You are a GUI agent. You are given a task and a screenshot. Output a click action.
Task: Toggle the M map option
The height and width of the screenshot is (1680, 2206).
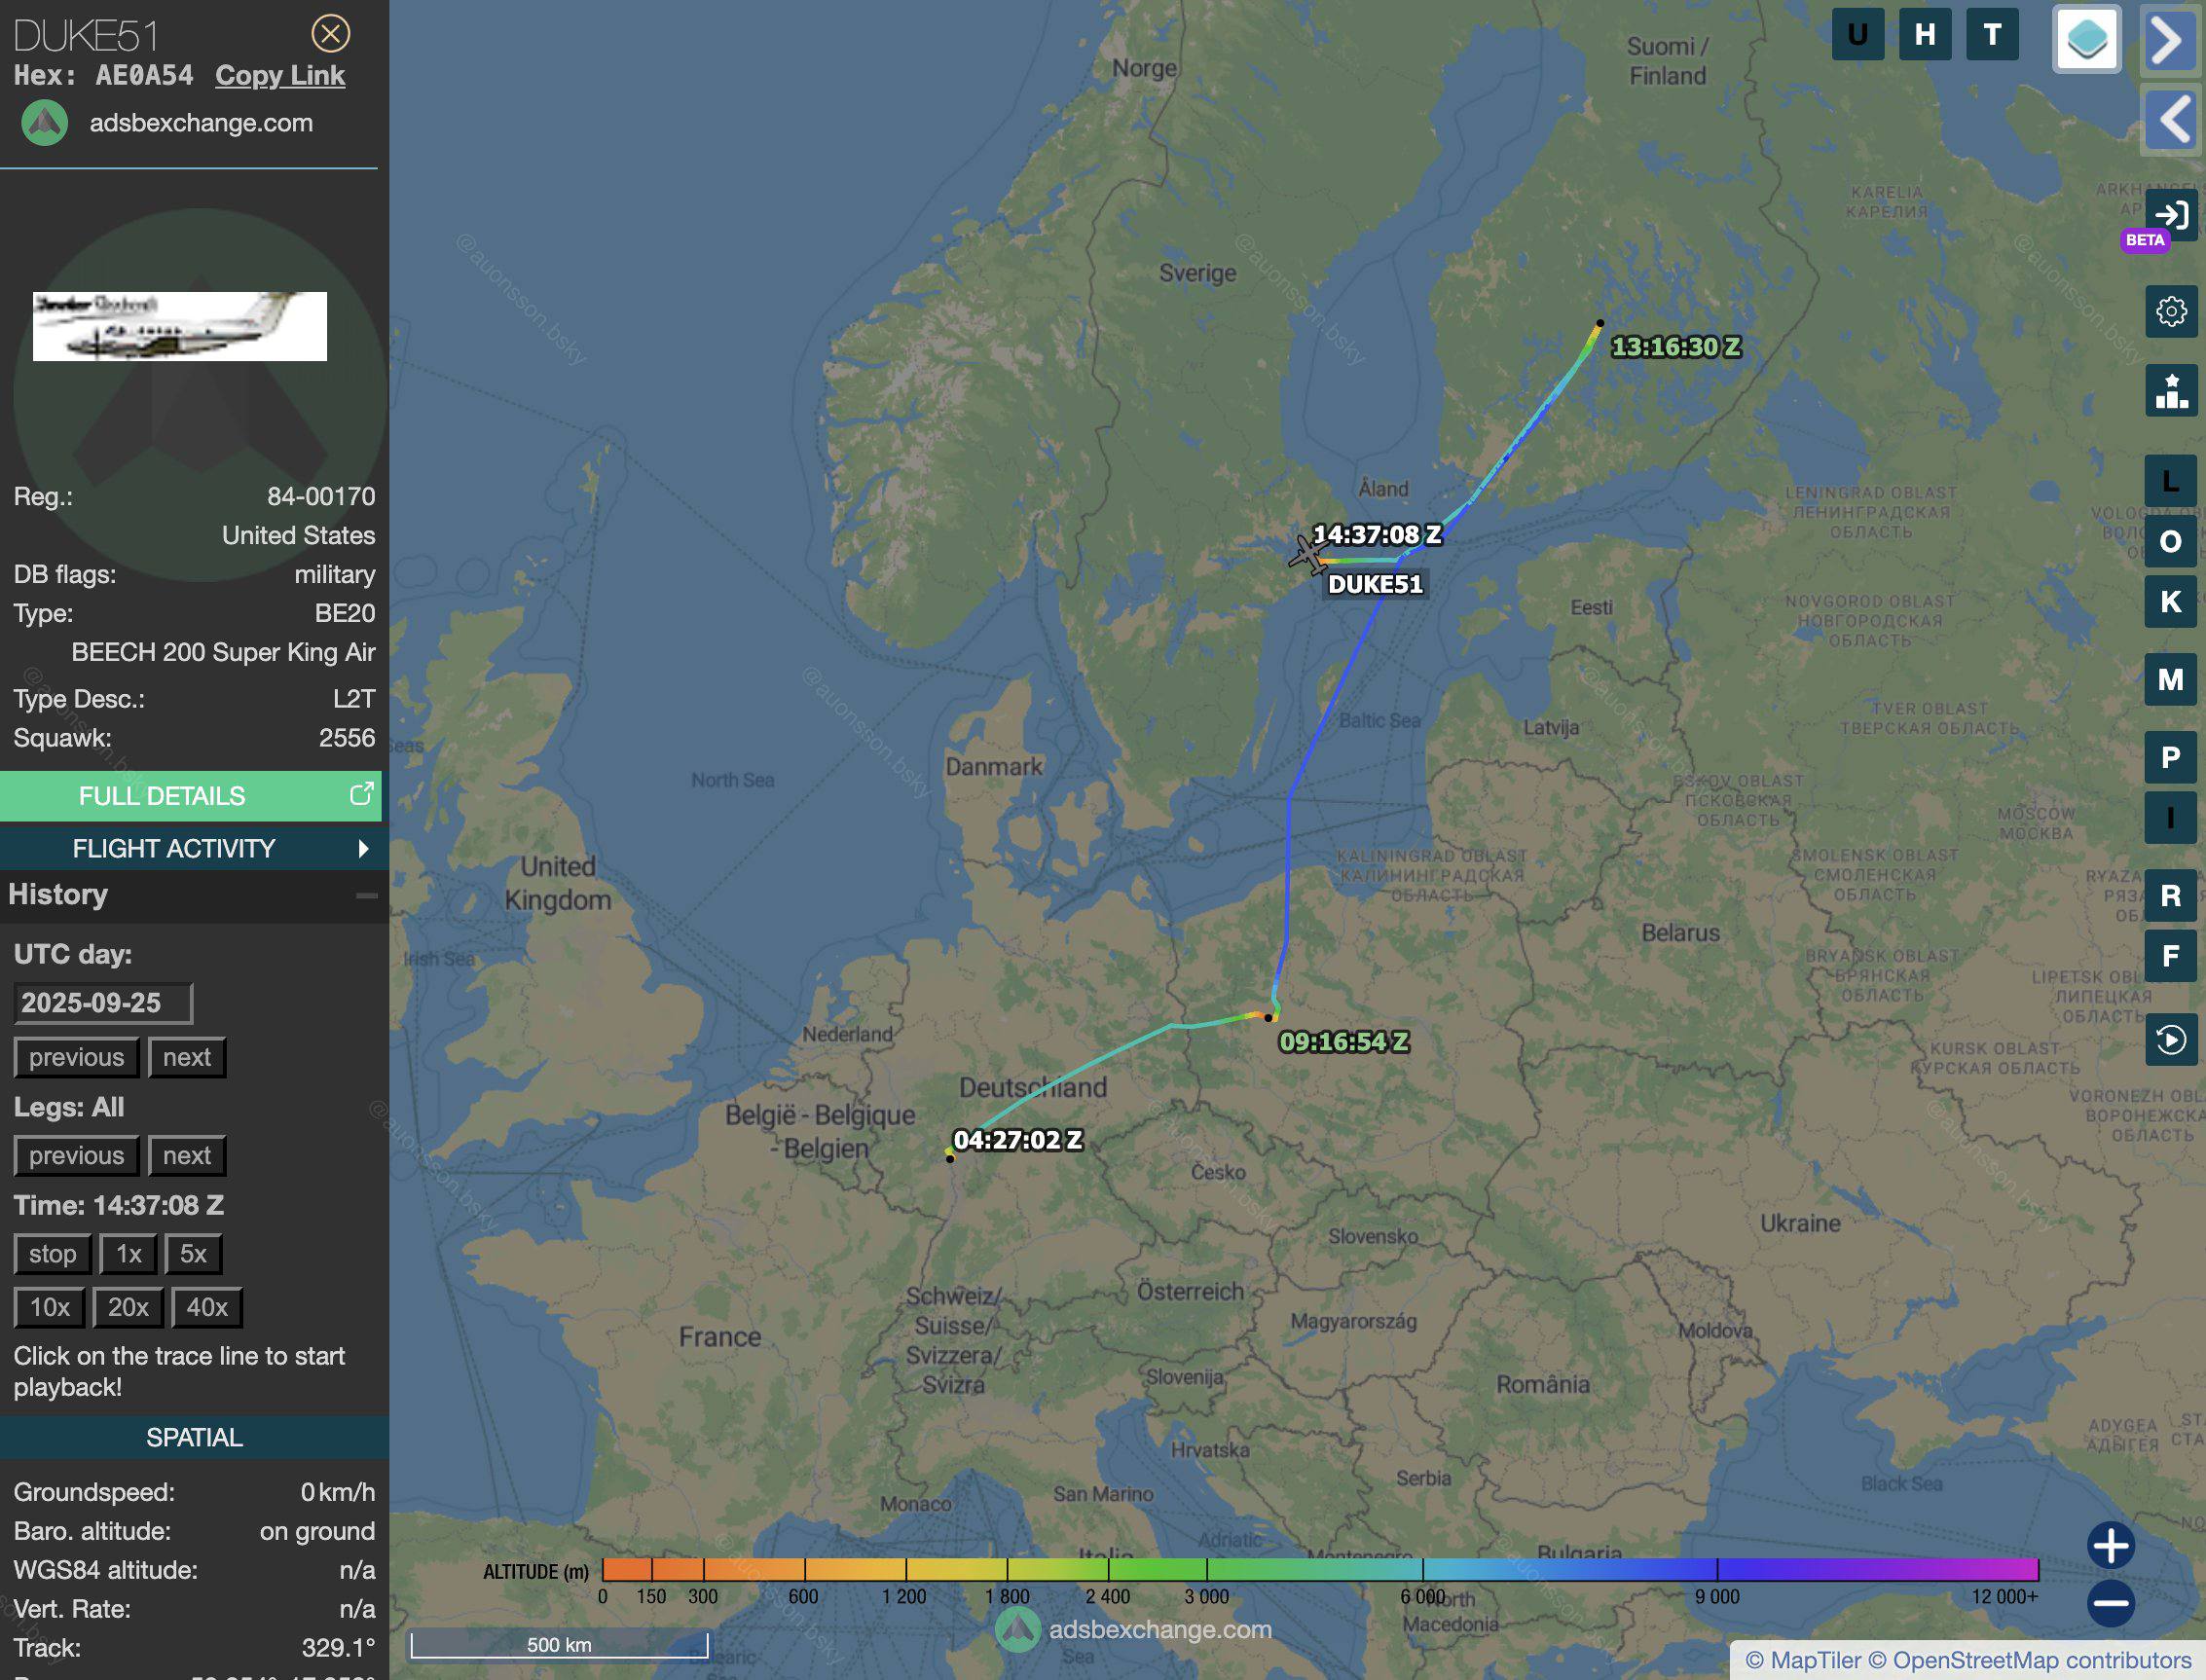[2170, 680]
